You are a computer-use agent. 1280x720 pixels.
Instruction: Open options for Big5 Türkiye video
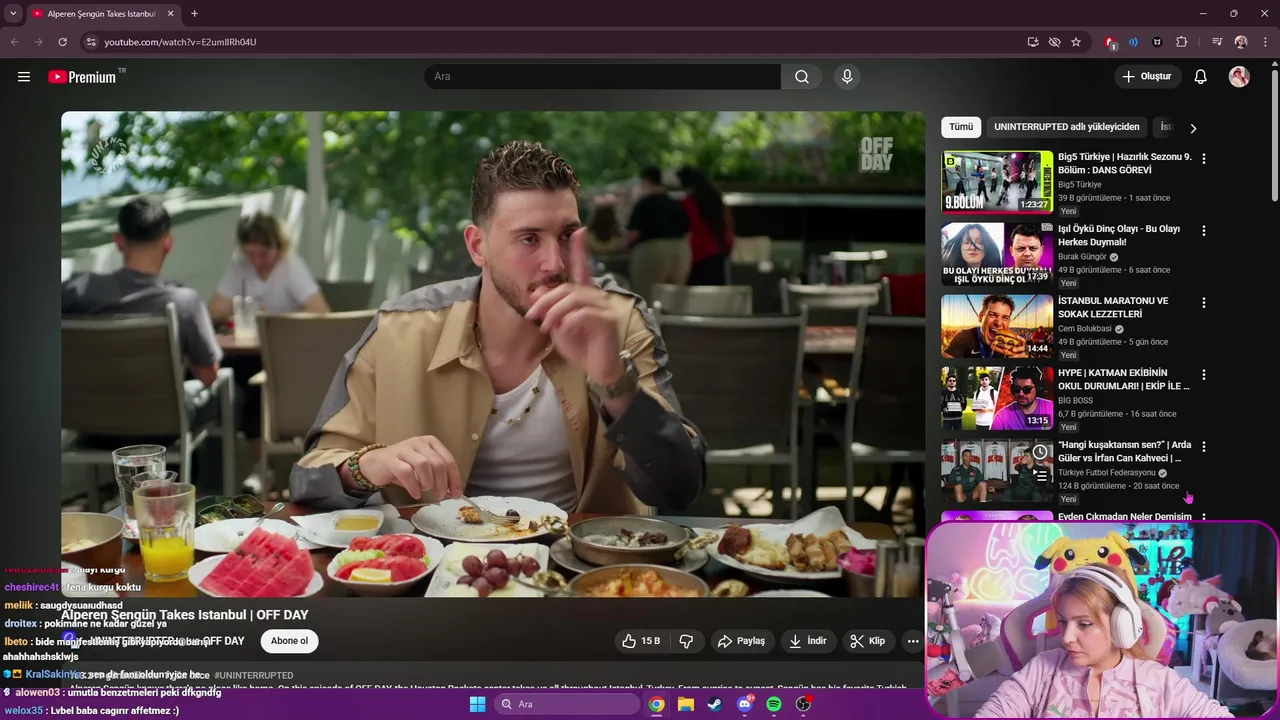1204,159
